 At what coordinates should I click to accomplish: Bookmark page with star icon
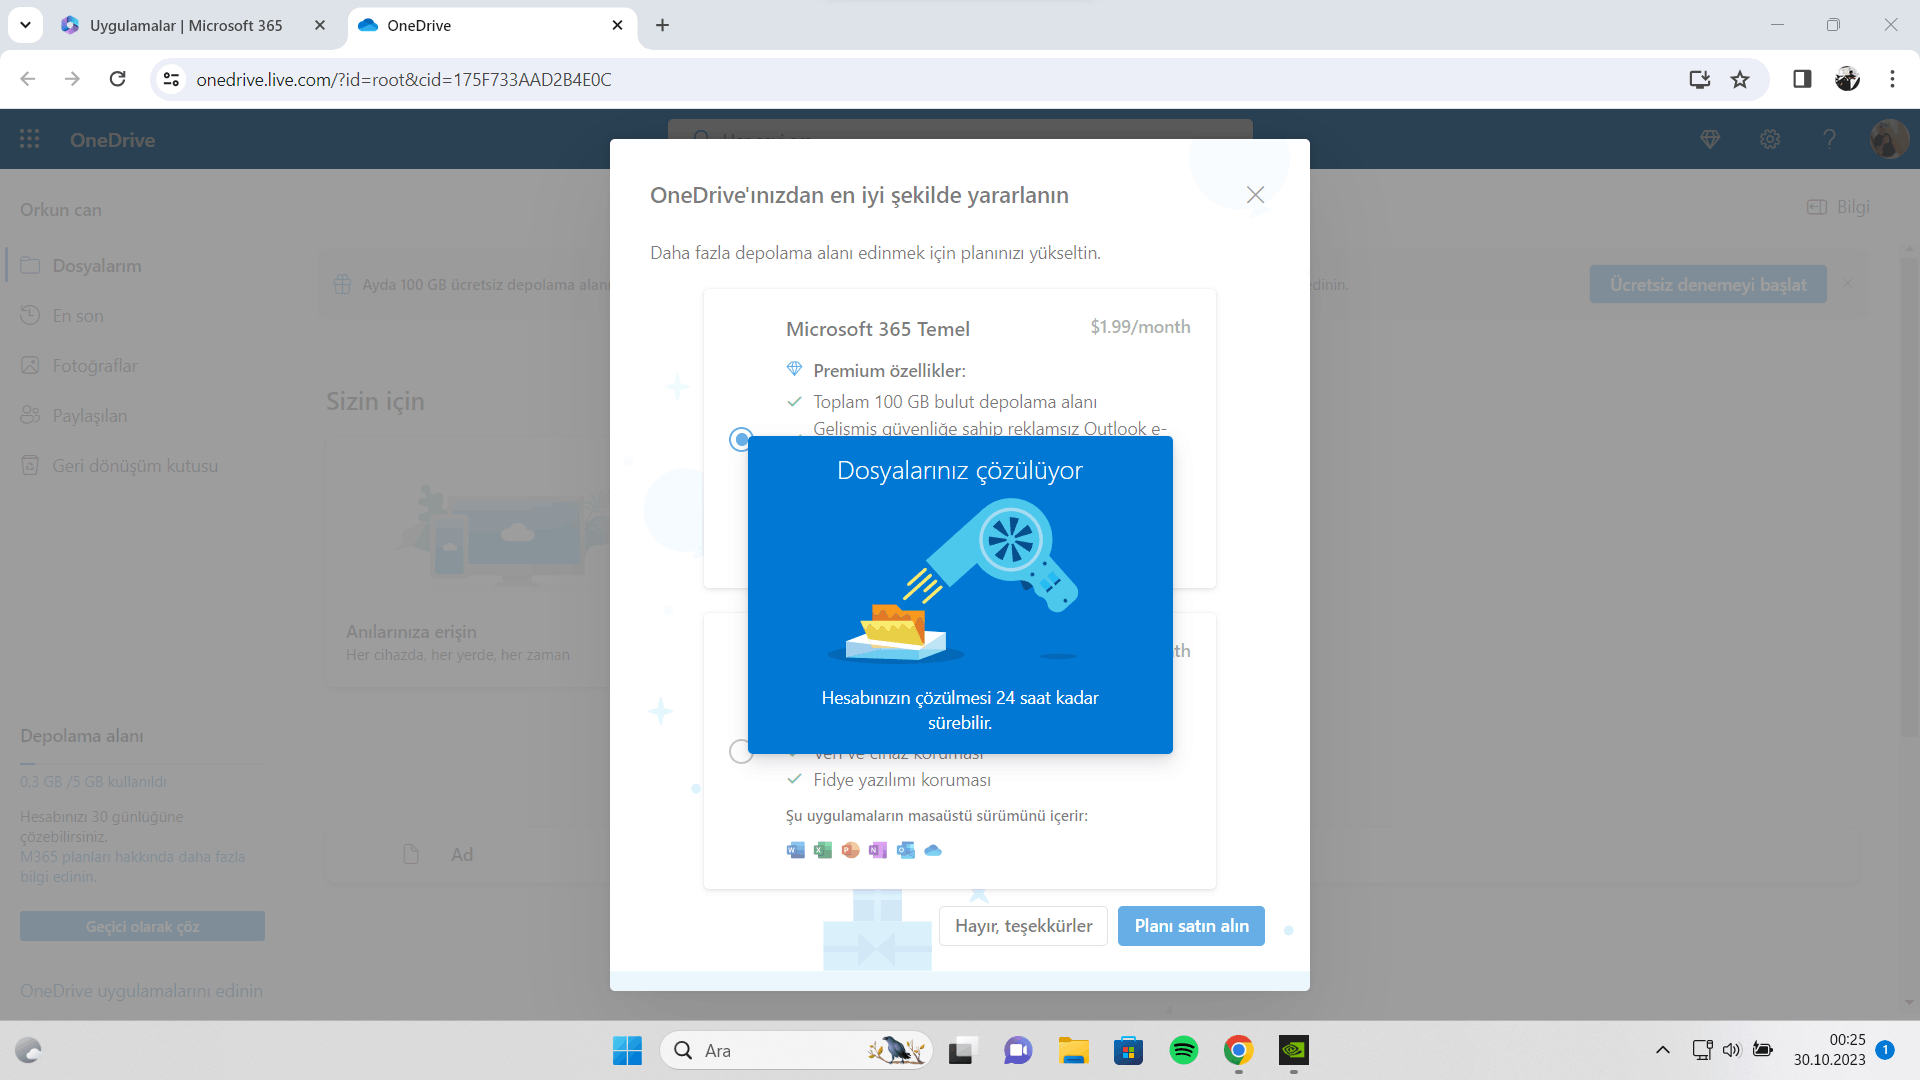pyautogui.click(x=1740, y=79)
